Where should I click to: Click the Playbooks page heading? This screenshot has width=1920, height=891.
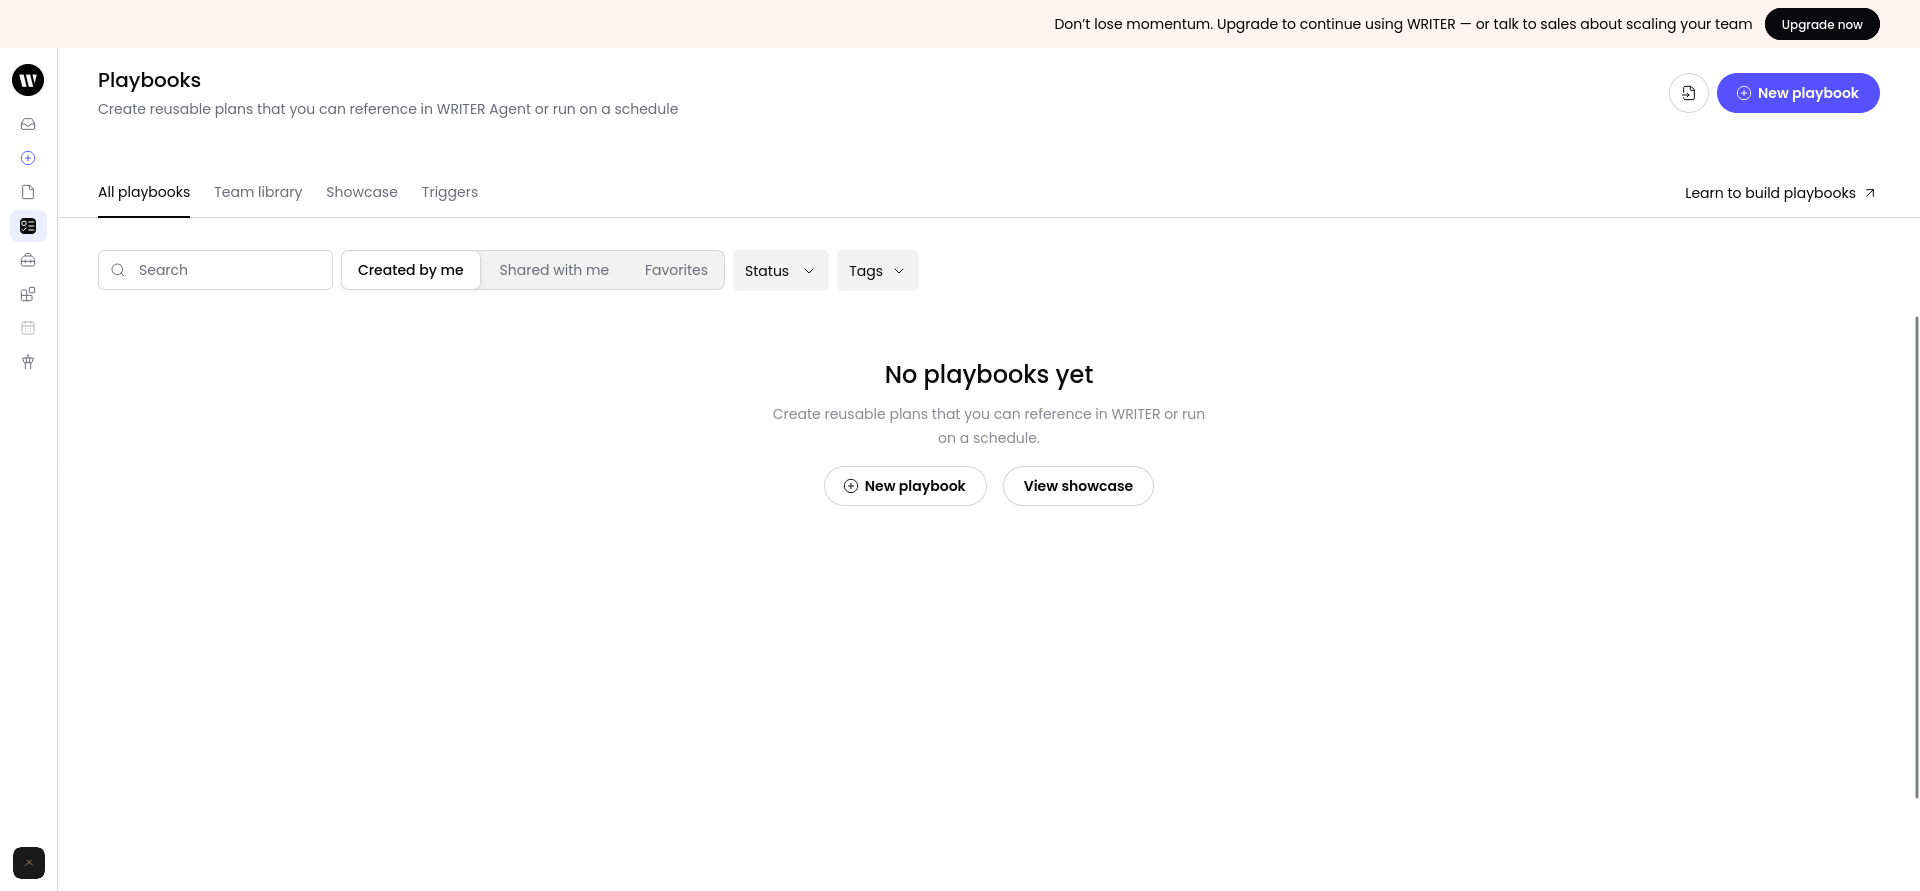click(x=149, y=80)
